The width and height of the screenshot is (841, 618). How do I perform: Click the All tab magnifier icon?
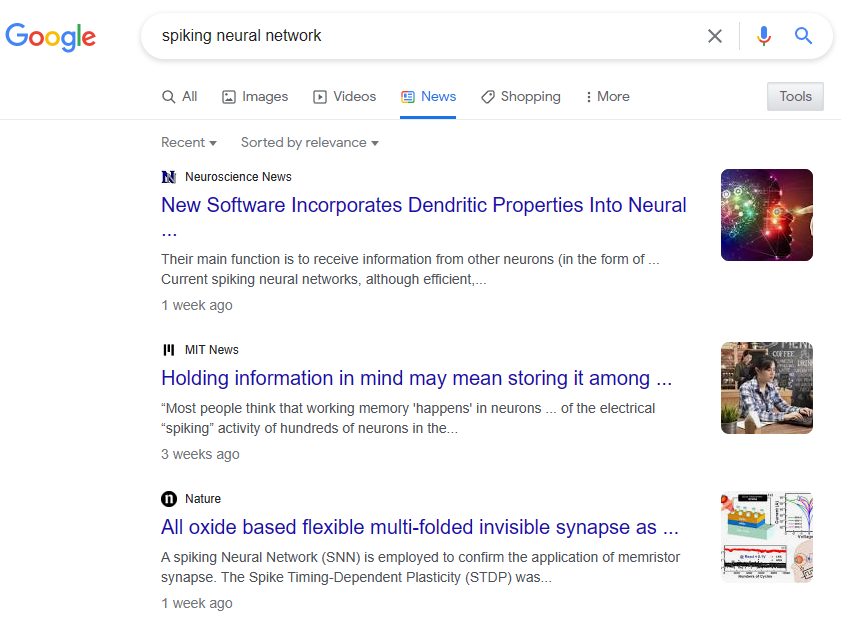168,97
